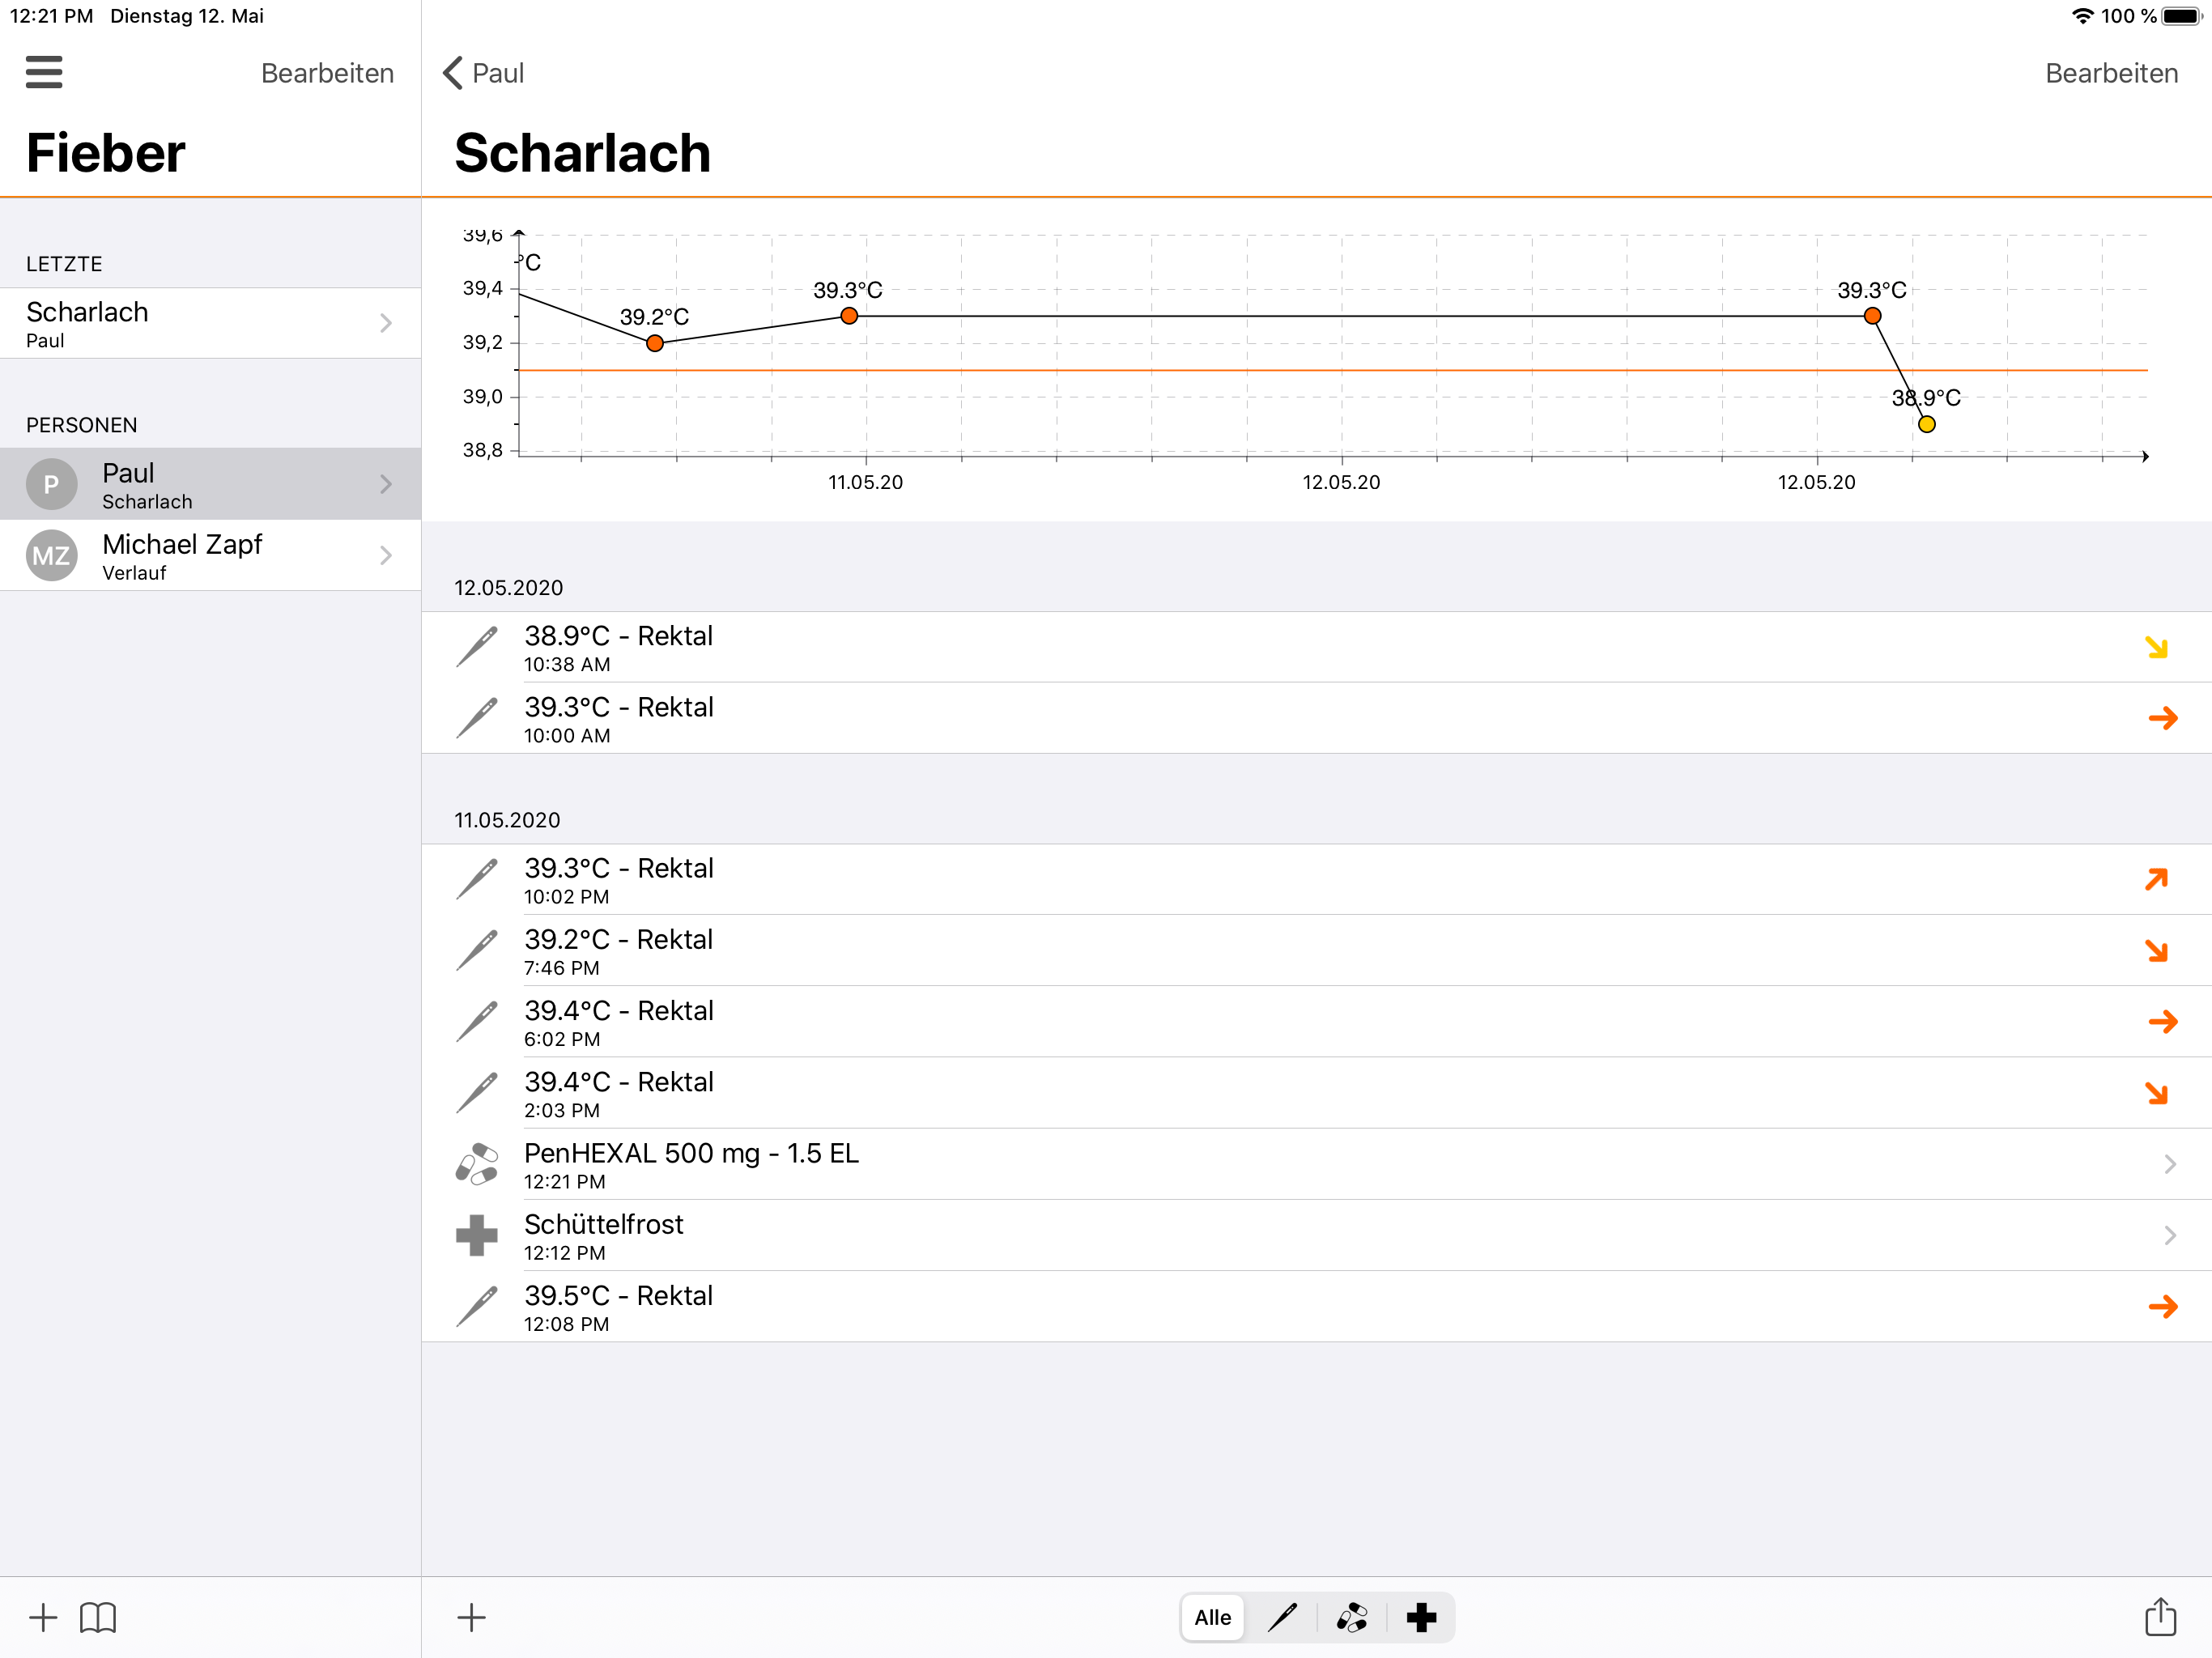Image resolution: width=2212 pixels, height=1658 pixels.
Task: Filter by temperature with thermometer segment
Action: pos(1282,1617)
